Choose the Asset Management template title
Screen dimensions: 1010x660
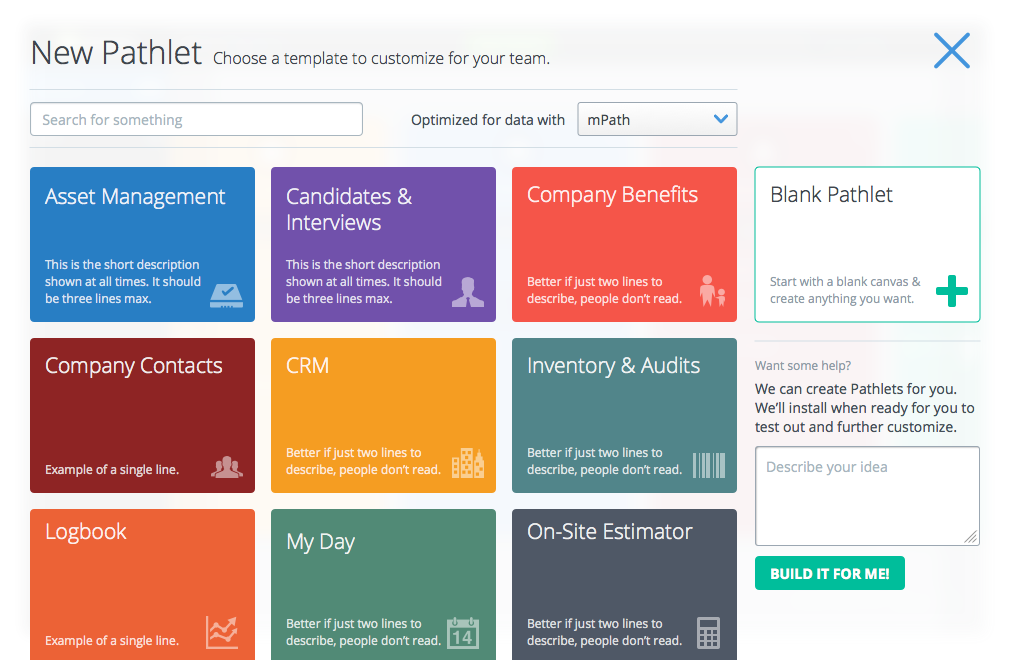(135, 197)
